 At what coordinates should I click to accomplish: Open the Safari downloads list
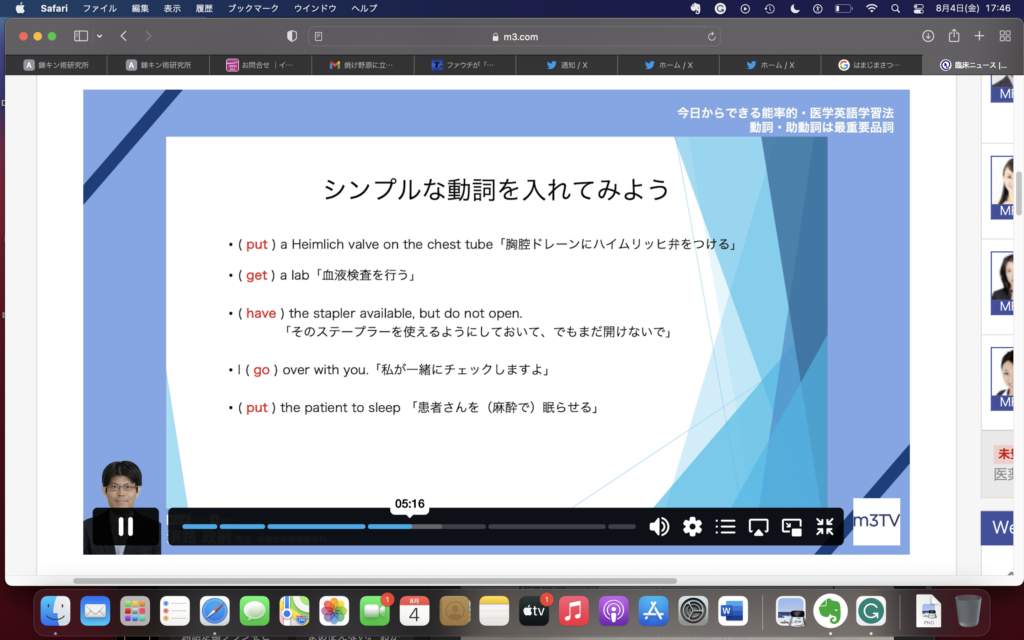(928, 36)
